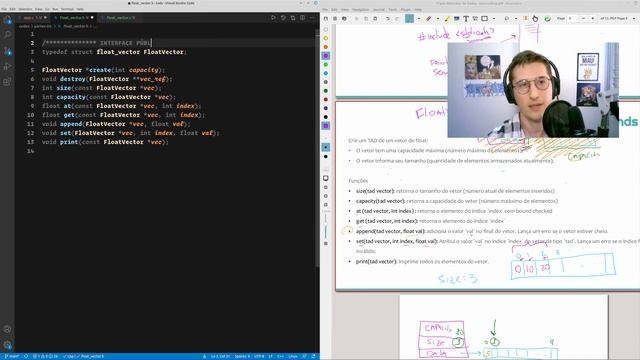Switch to the float_vector.h tab

[73, 18]
